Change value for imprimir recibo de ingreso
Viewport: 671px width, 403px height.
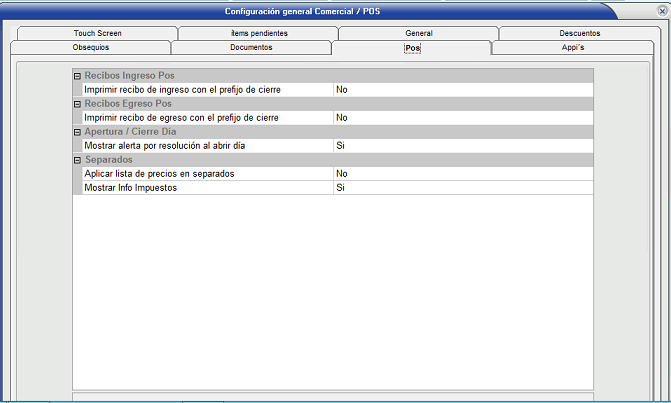tap(462, 90)
